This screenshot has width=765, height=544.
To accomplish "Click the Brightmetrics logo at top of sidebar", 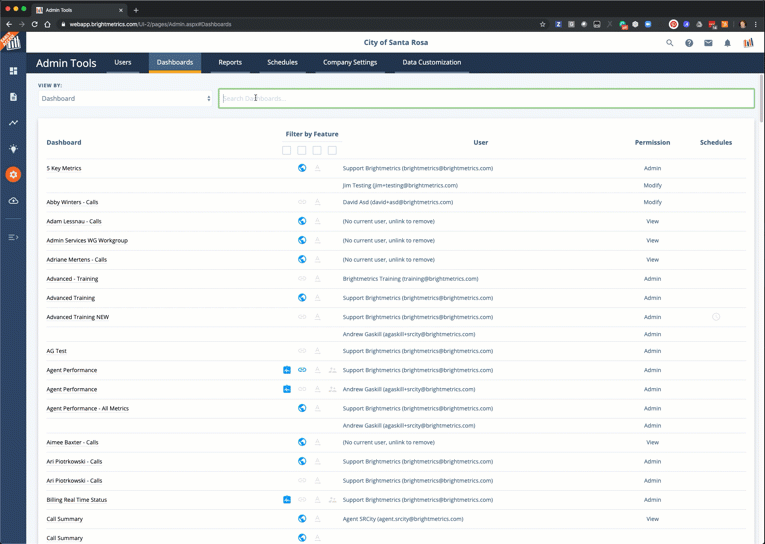I will click(13, 42).
